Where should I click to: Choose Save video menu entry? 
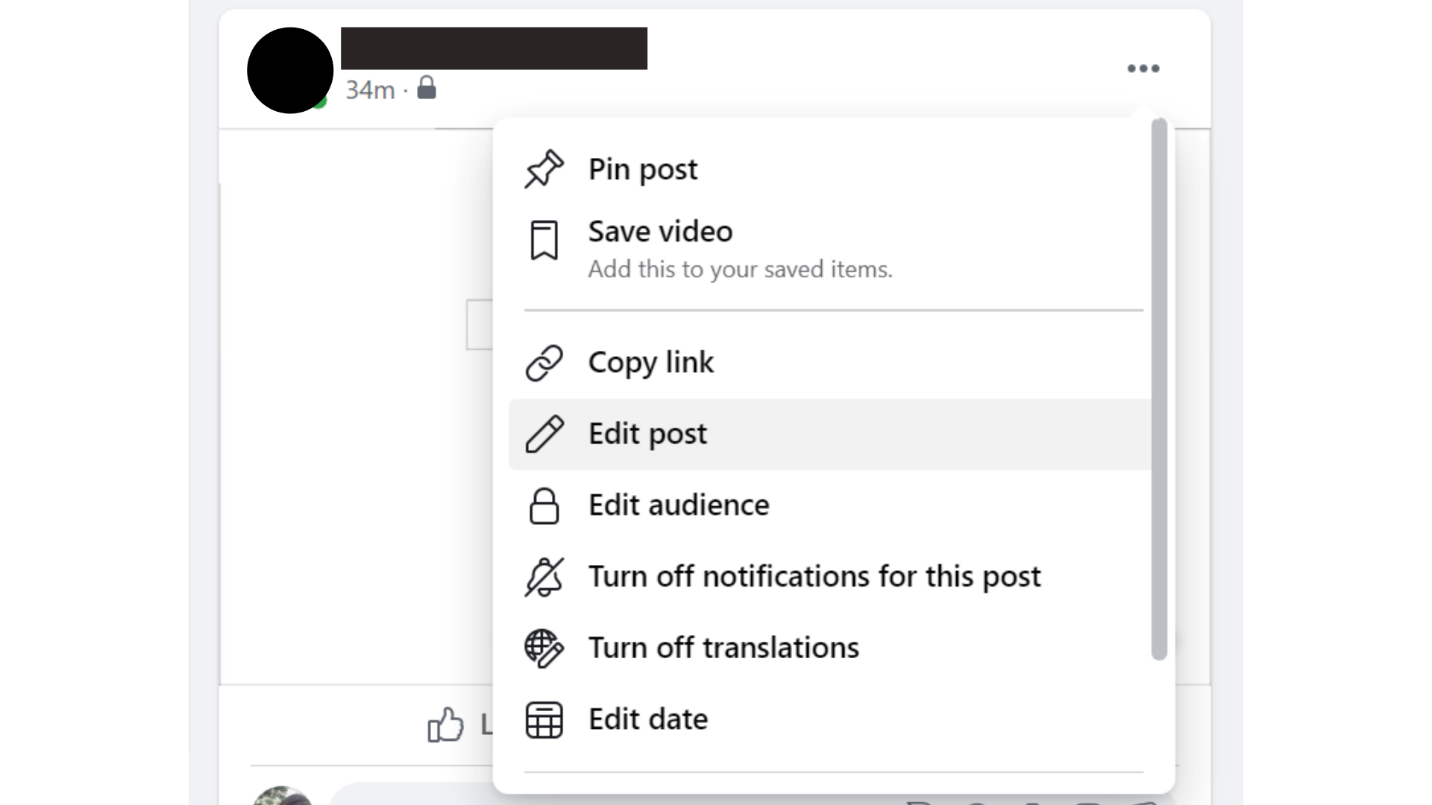pyautogui.click(x=660, y=232)
